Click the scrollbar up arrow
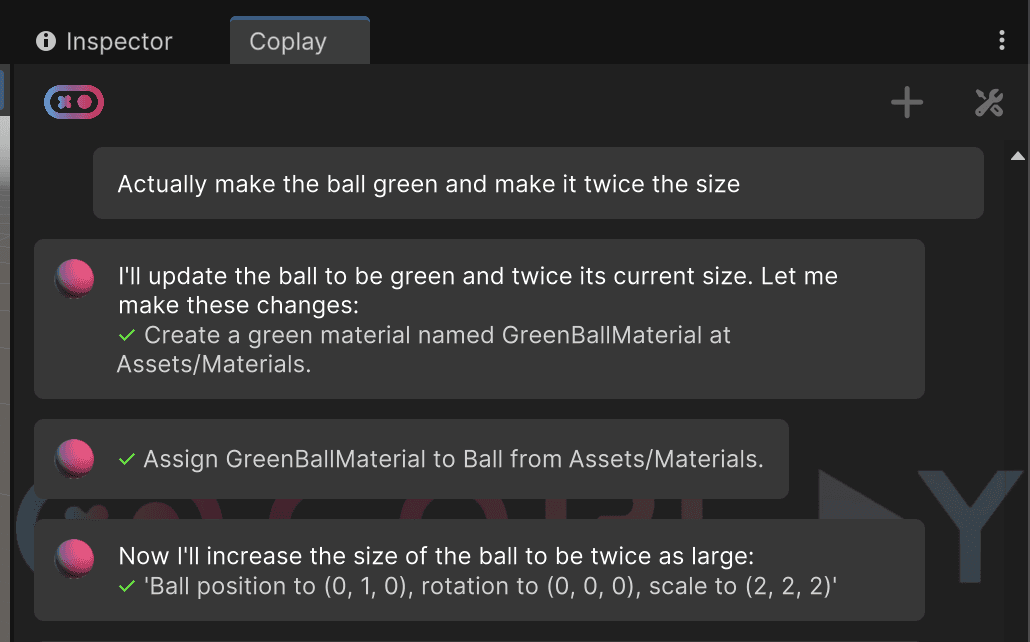1030x642 pixels. click(1017, 156)
